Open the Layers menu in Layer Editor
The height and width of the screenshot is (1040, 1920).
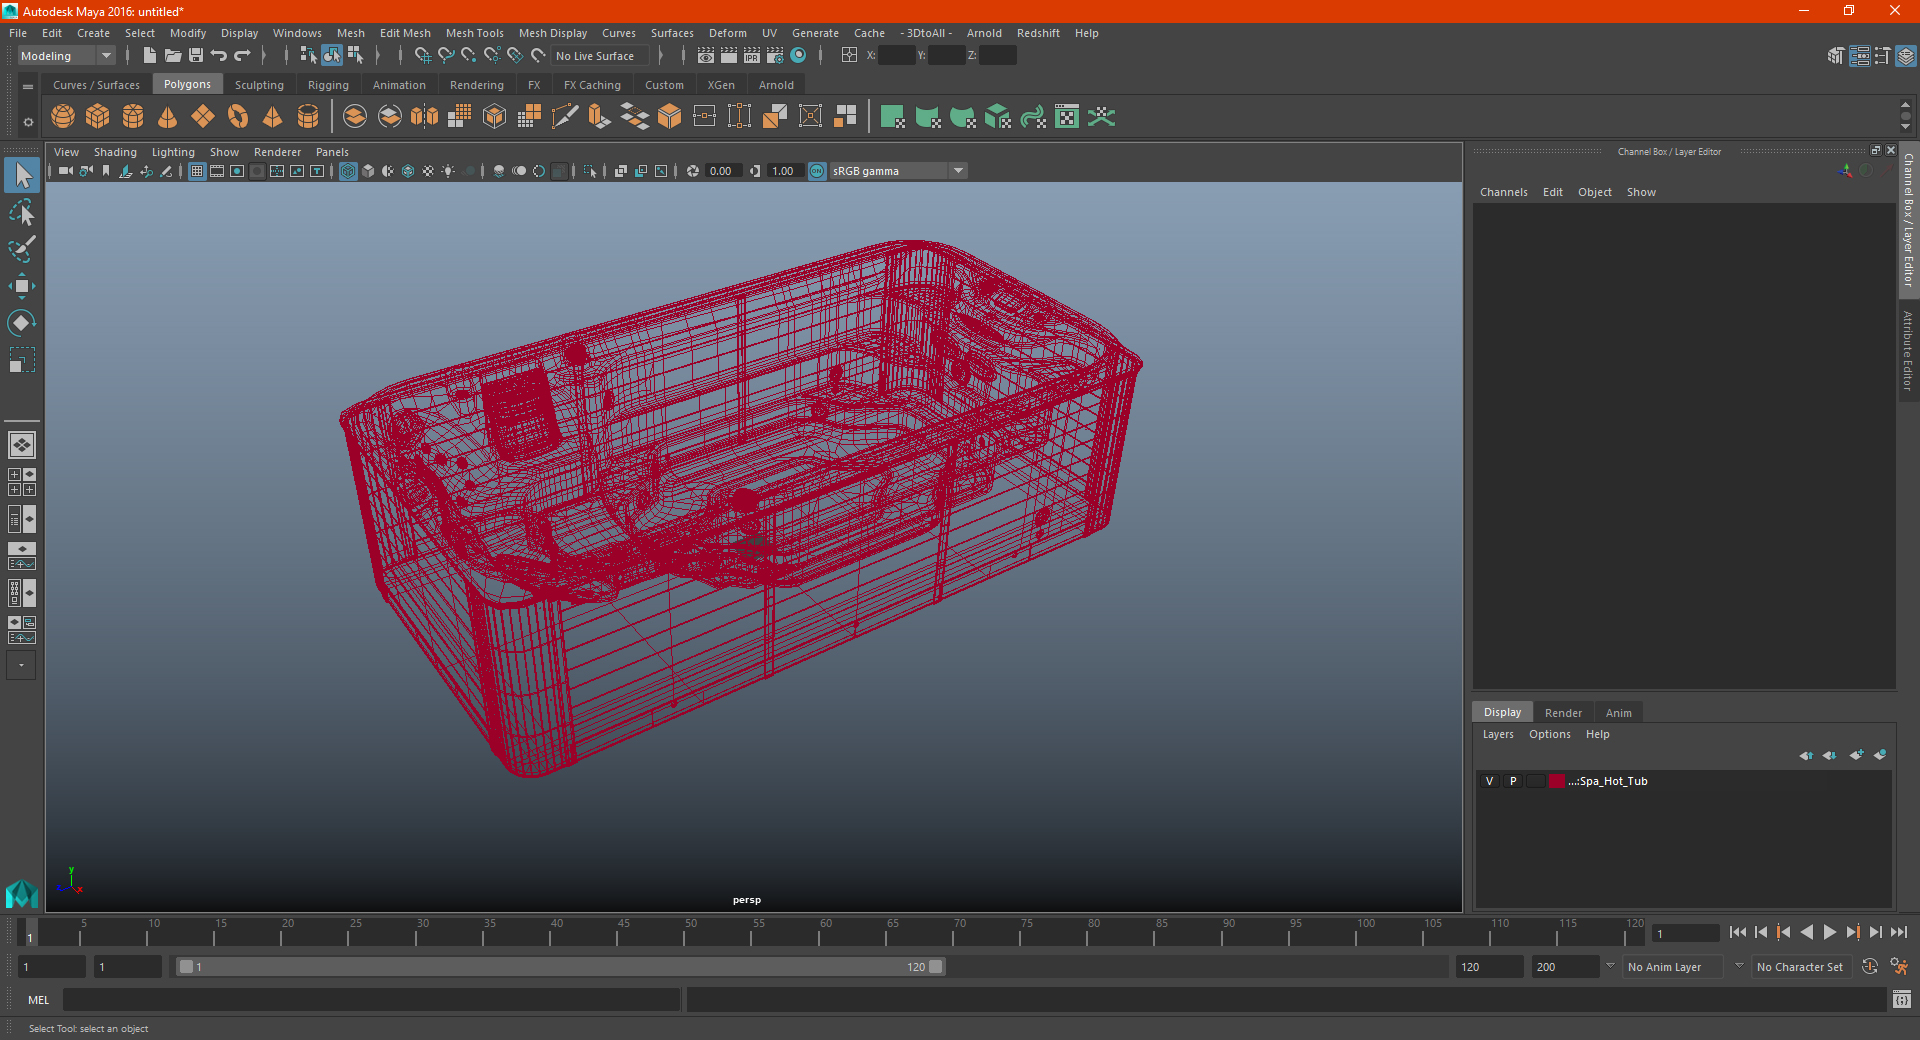(1497, 734)
